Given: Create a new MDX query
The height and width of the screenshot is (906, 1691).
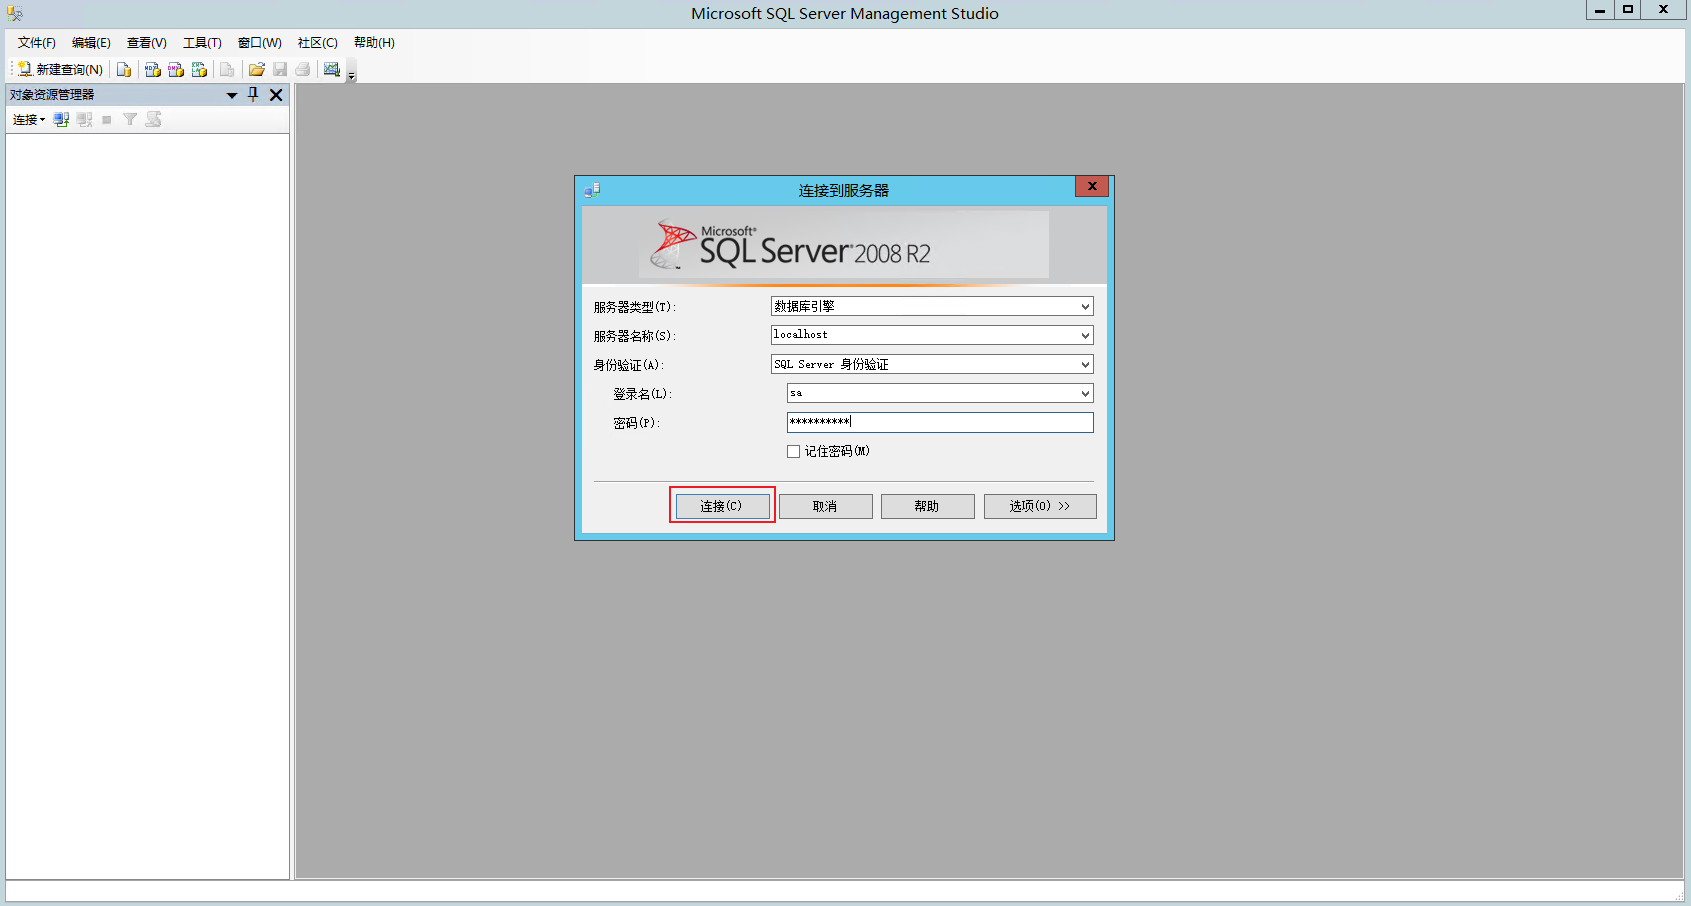Looking at the screenshot, I should (152, 68).
